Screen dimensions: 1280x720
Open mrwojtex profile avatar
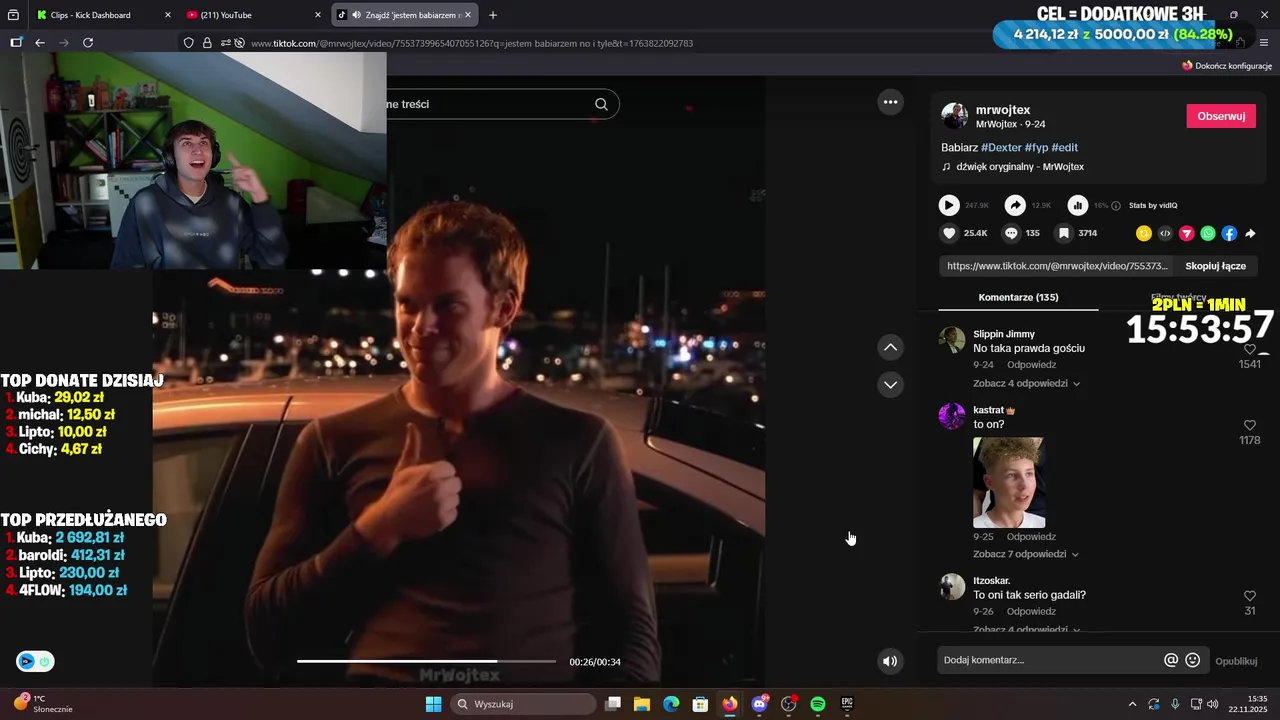[954, 116]
